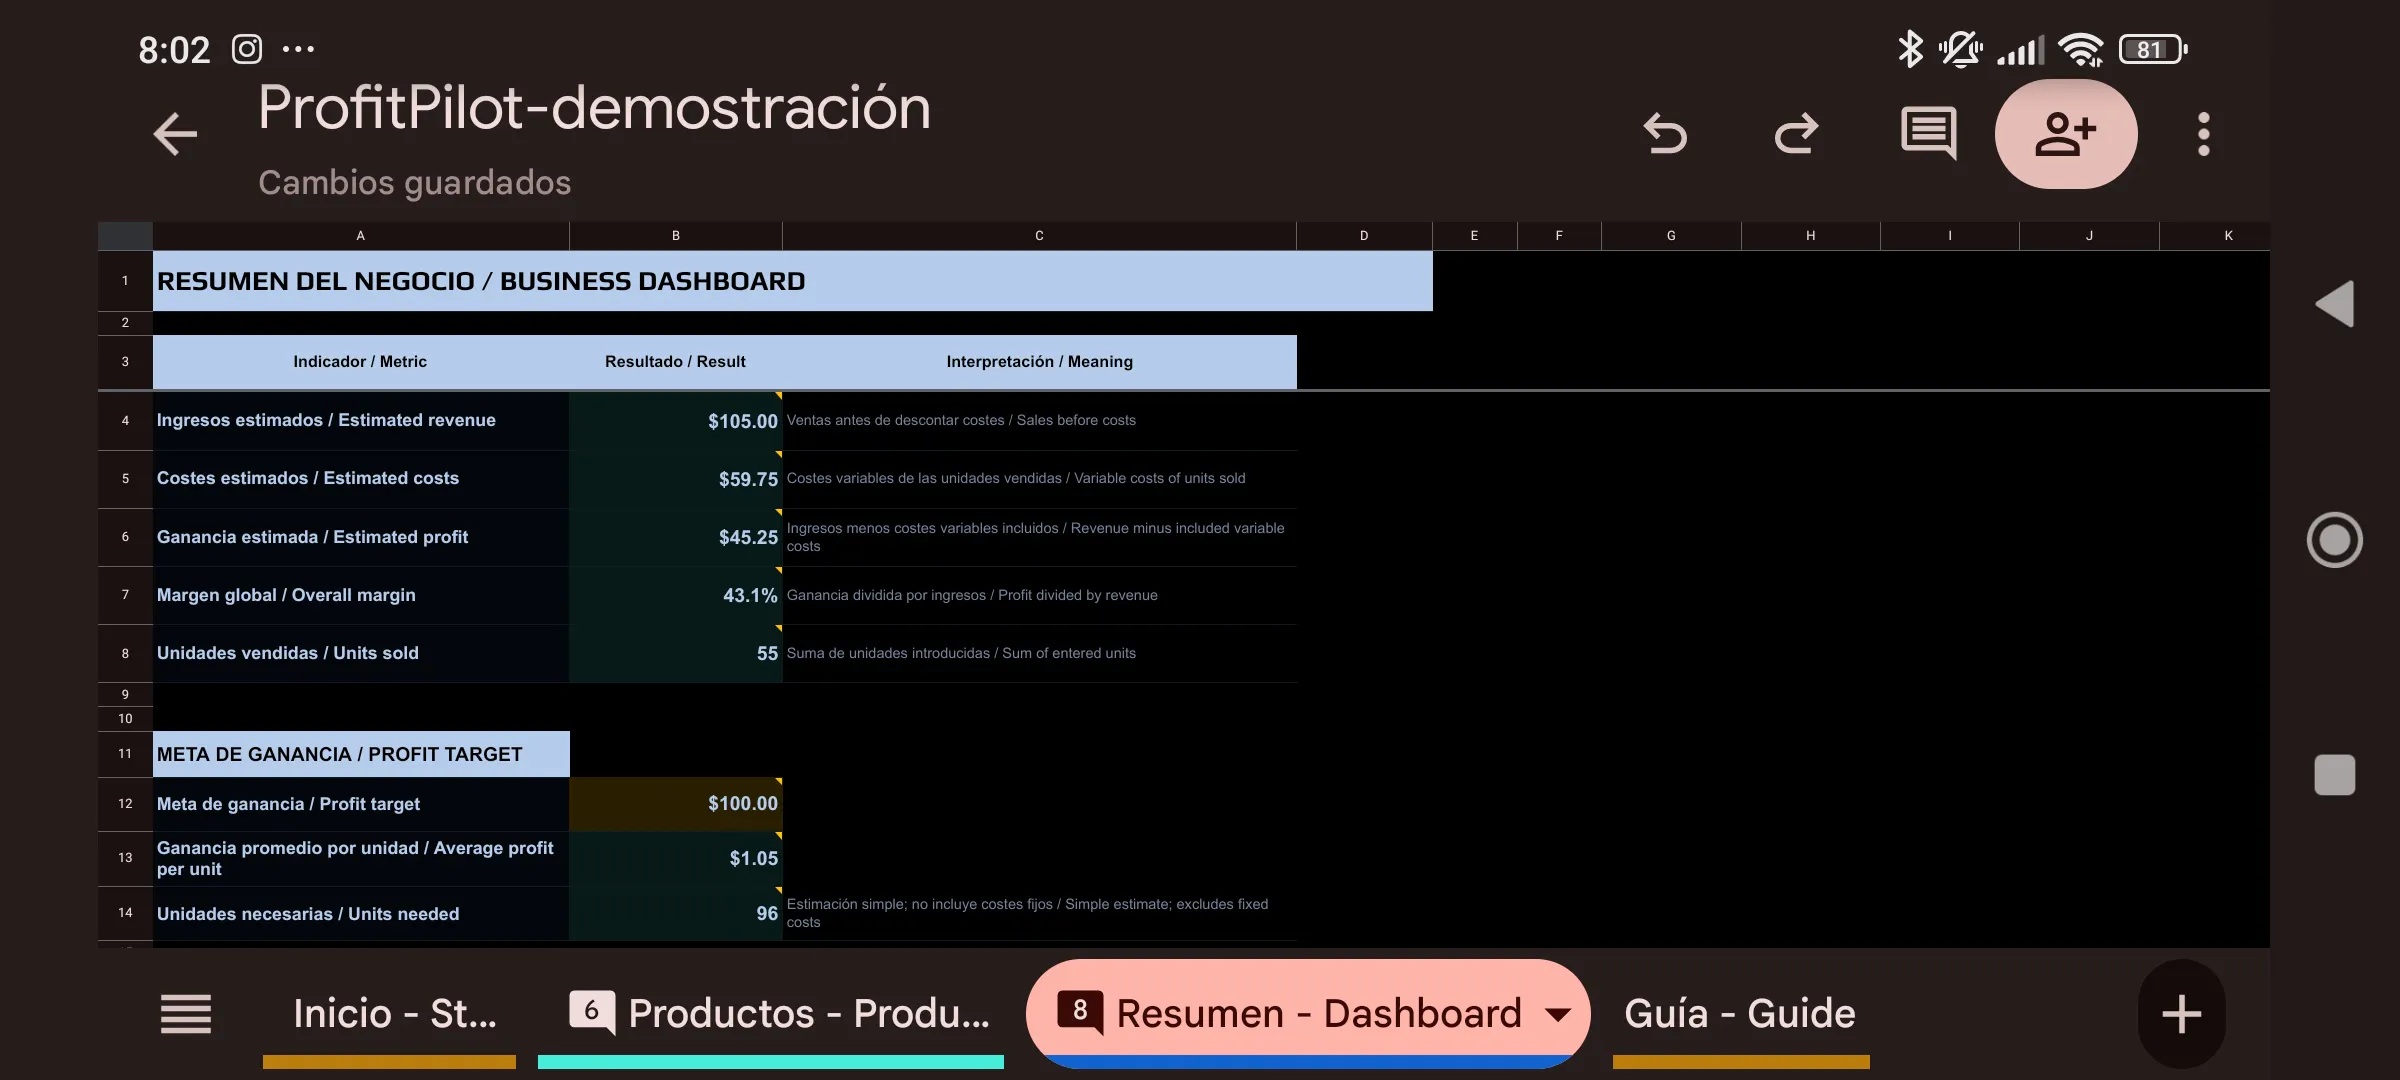Select the $1.05 average profit per unit cell
Screen dimensions: 2400x1080
click(676, 858)
